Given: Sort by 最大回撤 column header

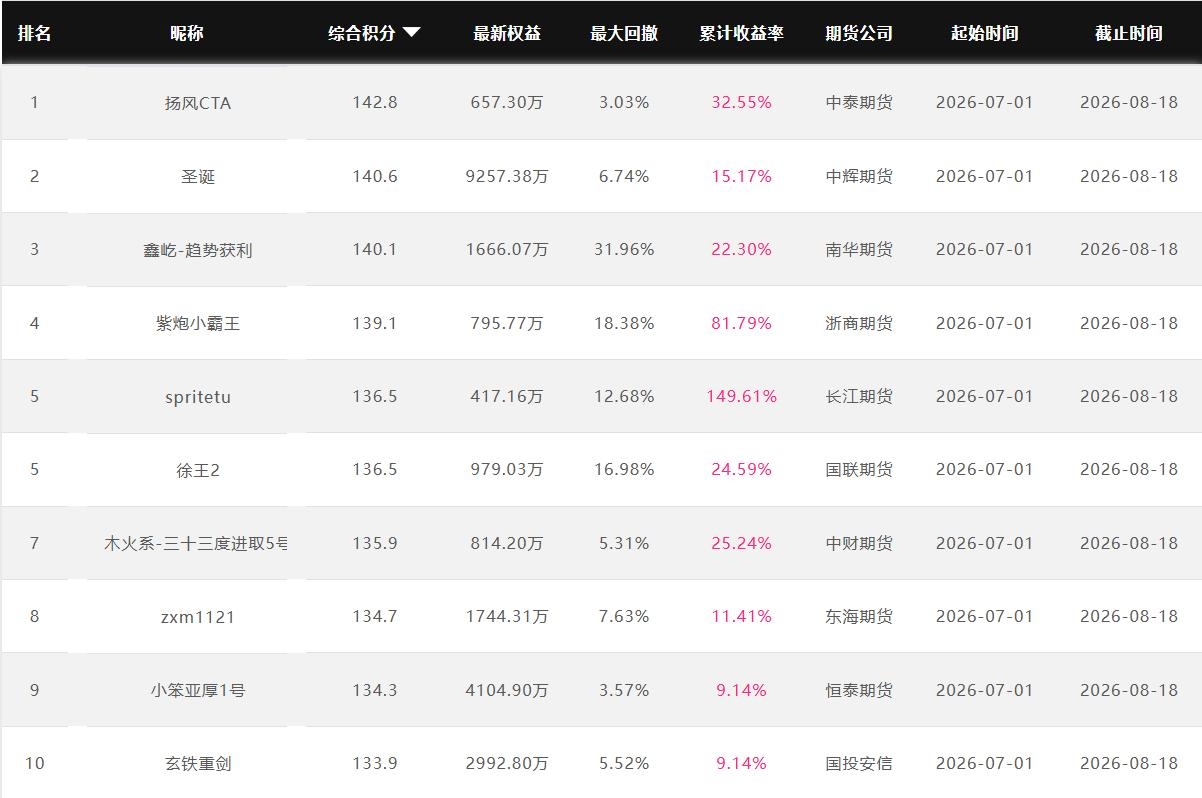Looking at the screenshot, I should click(624, 33).
